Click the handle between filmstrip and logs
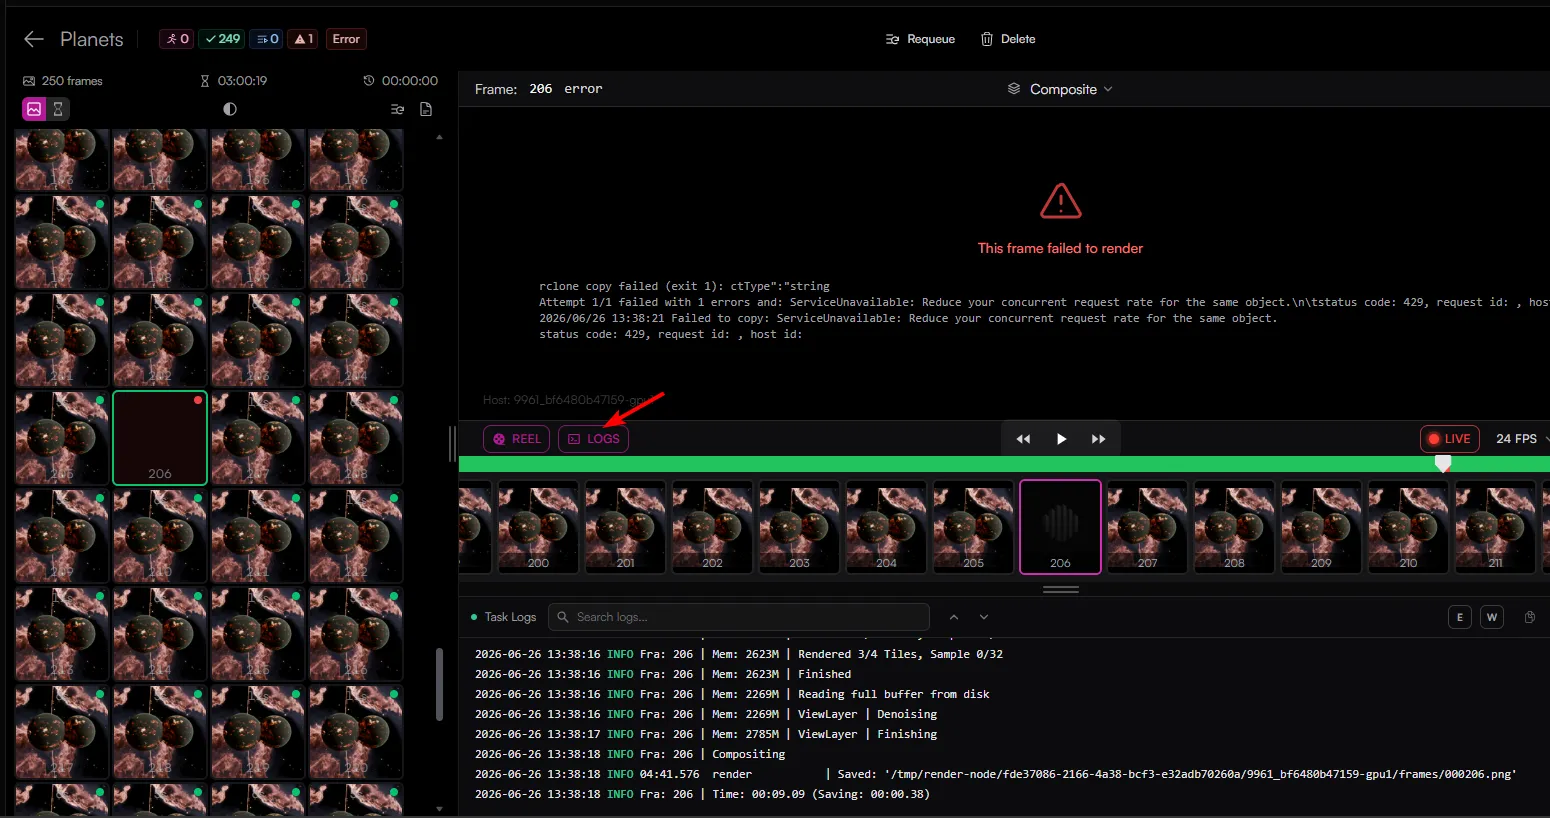This screenshot has height=818, width=1550. [1060, 590]
